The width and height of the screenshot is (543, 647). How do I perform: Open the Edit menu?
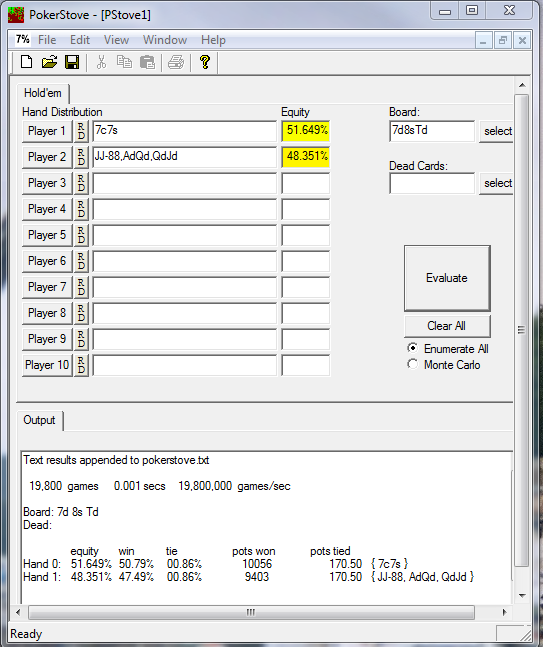[80, 40]
